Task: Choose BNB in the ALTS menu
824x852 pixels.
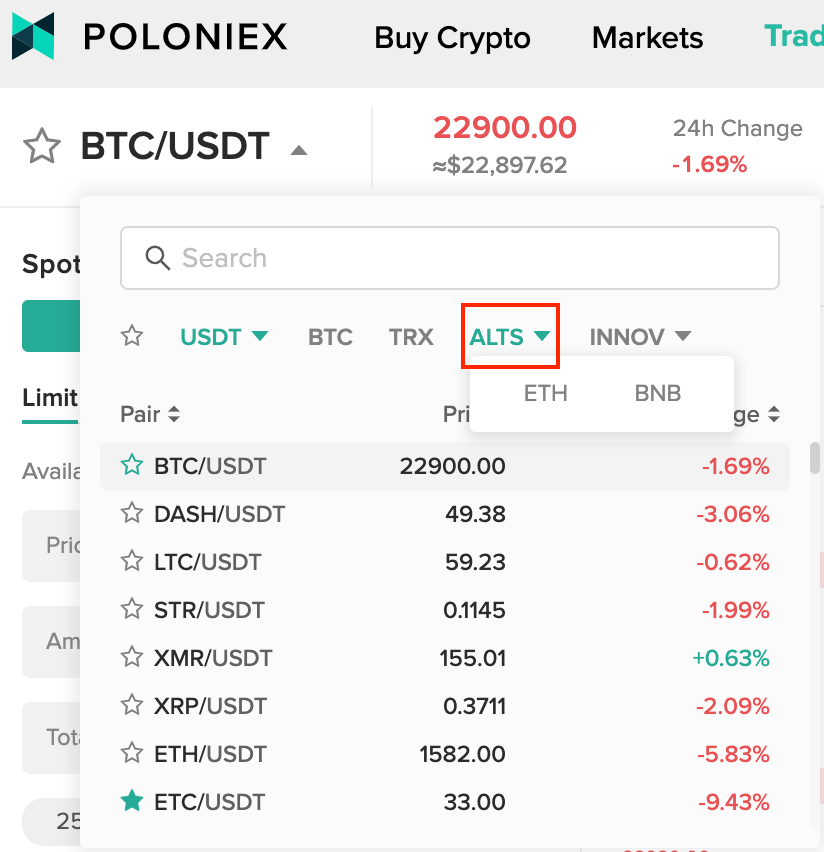Action: pos(658,393)
